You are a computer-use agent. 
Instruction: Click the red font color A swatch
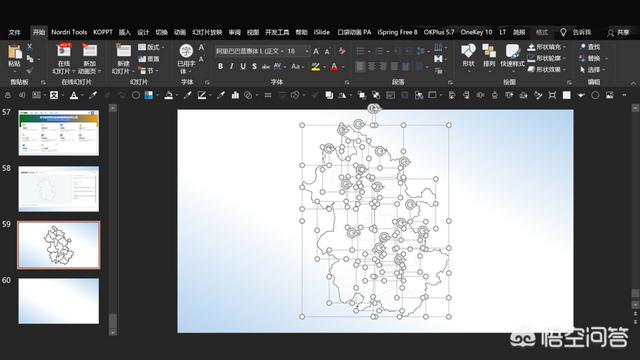pos(334,67)
